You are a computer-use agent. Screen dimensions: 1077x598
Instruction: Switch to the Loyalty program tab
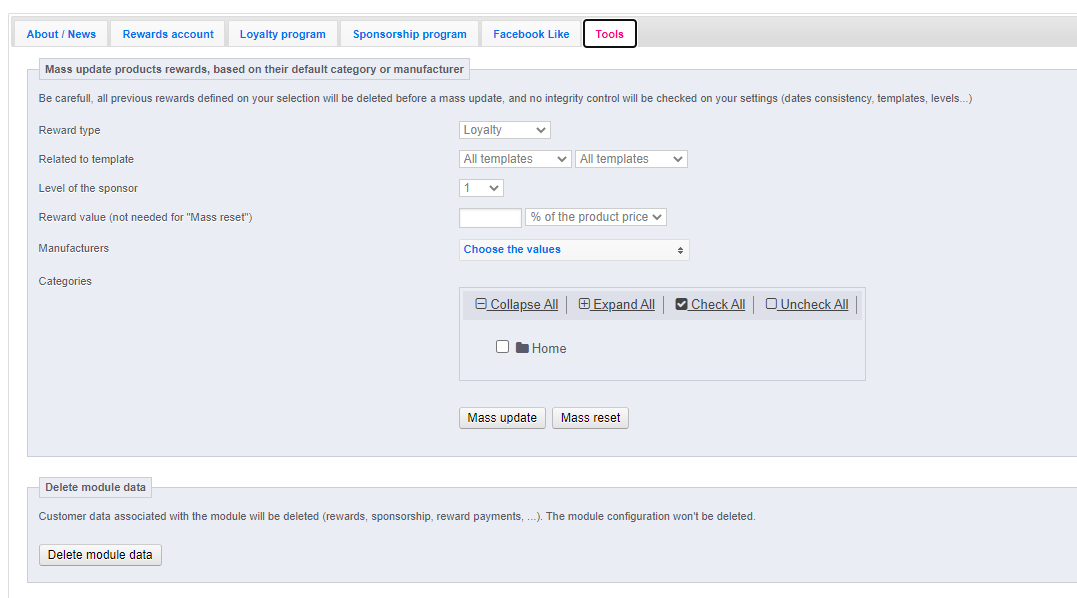pos(282,34)
